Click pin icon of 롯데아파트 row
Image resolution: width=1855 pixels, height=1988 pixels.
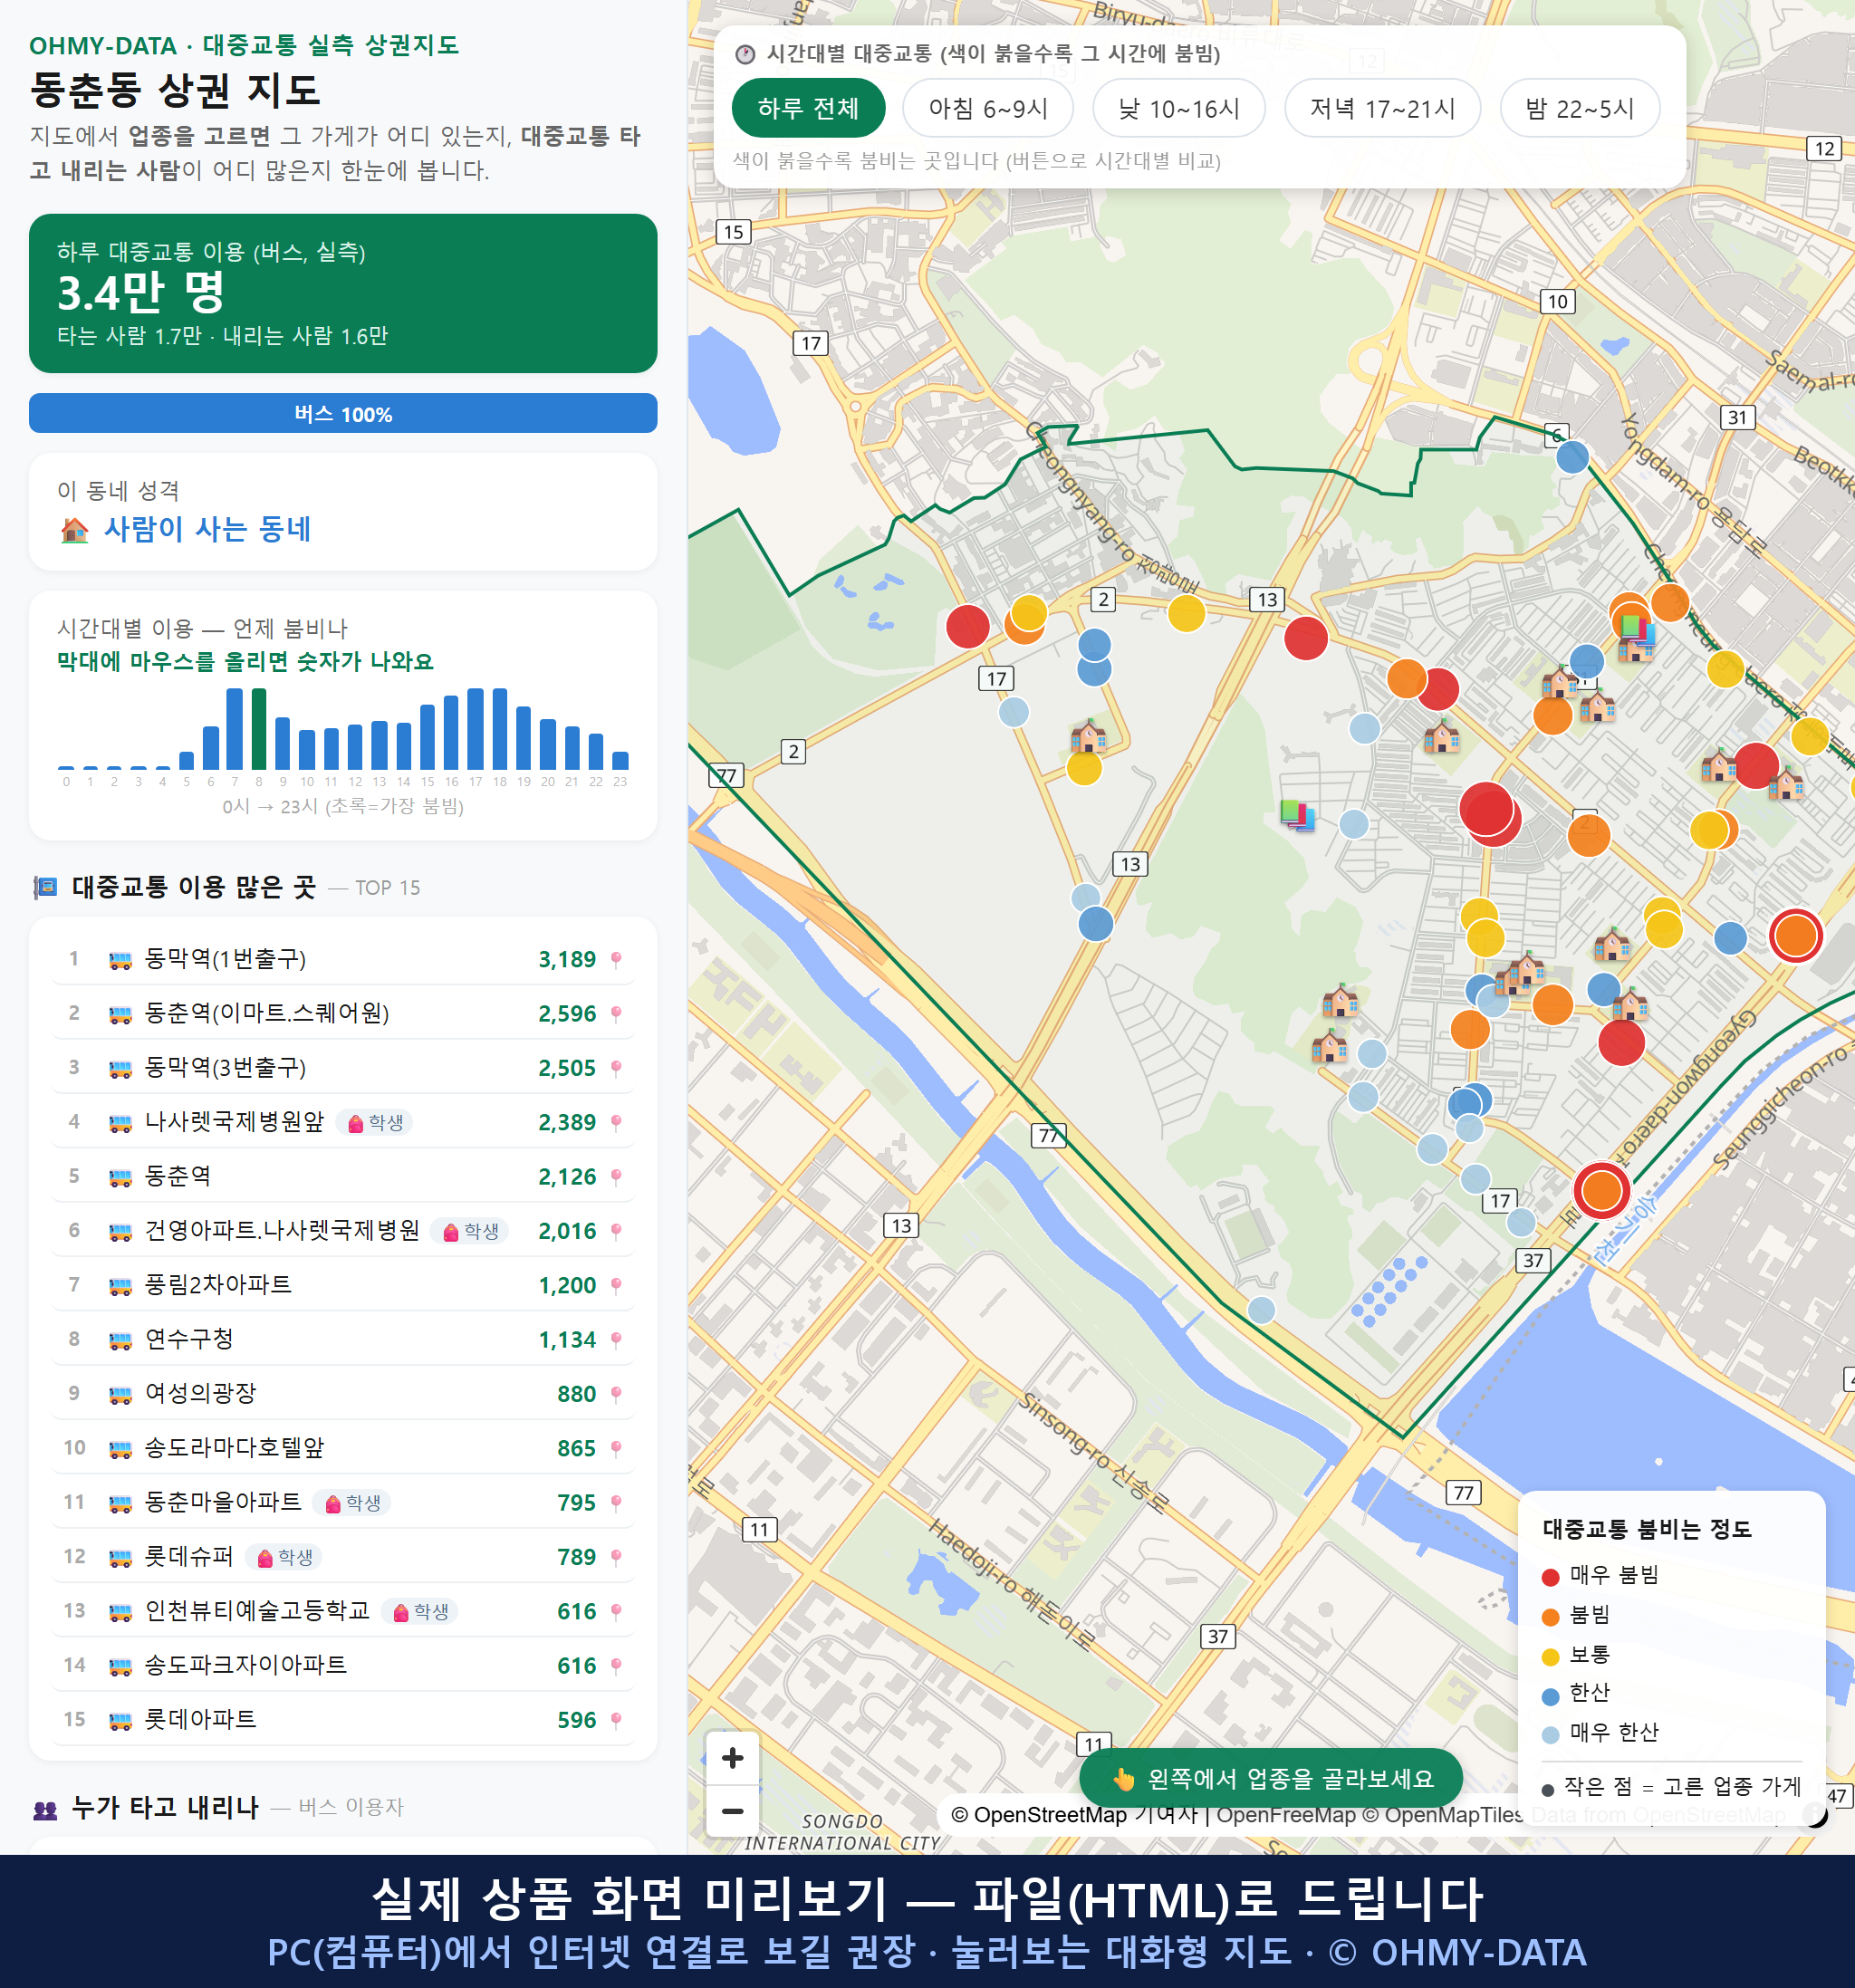pyautogui.click(x=616, y=1720)
